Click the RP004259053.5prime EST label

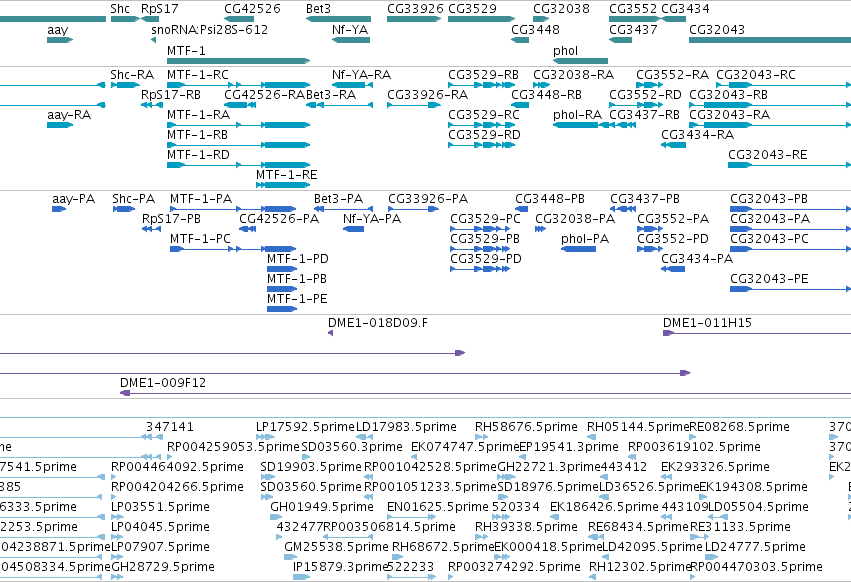[233, 447]
